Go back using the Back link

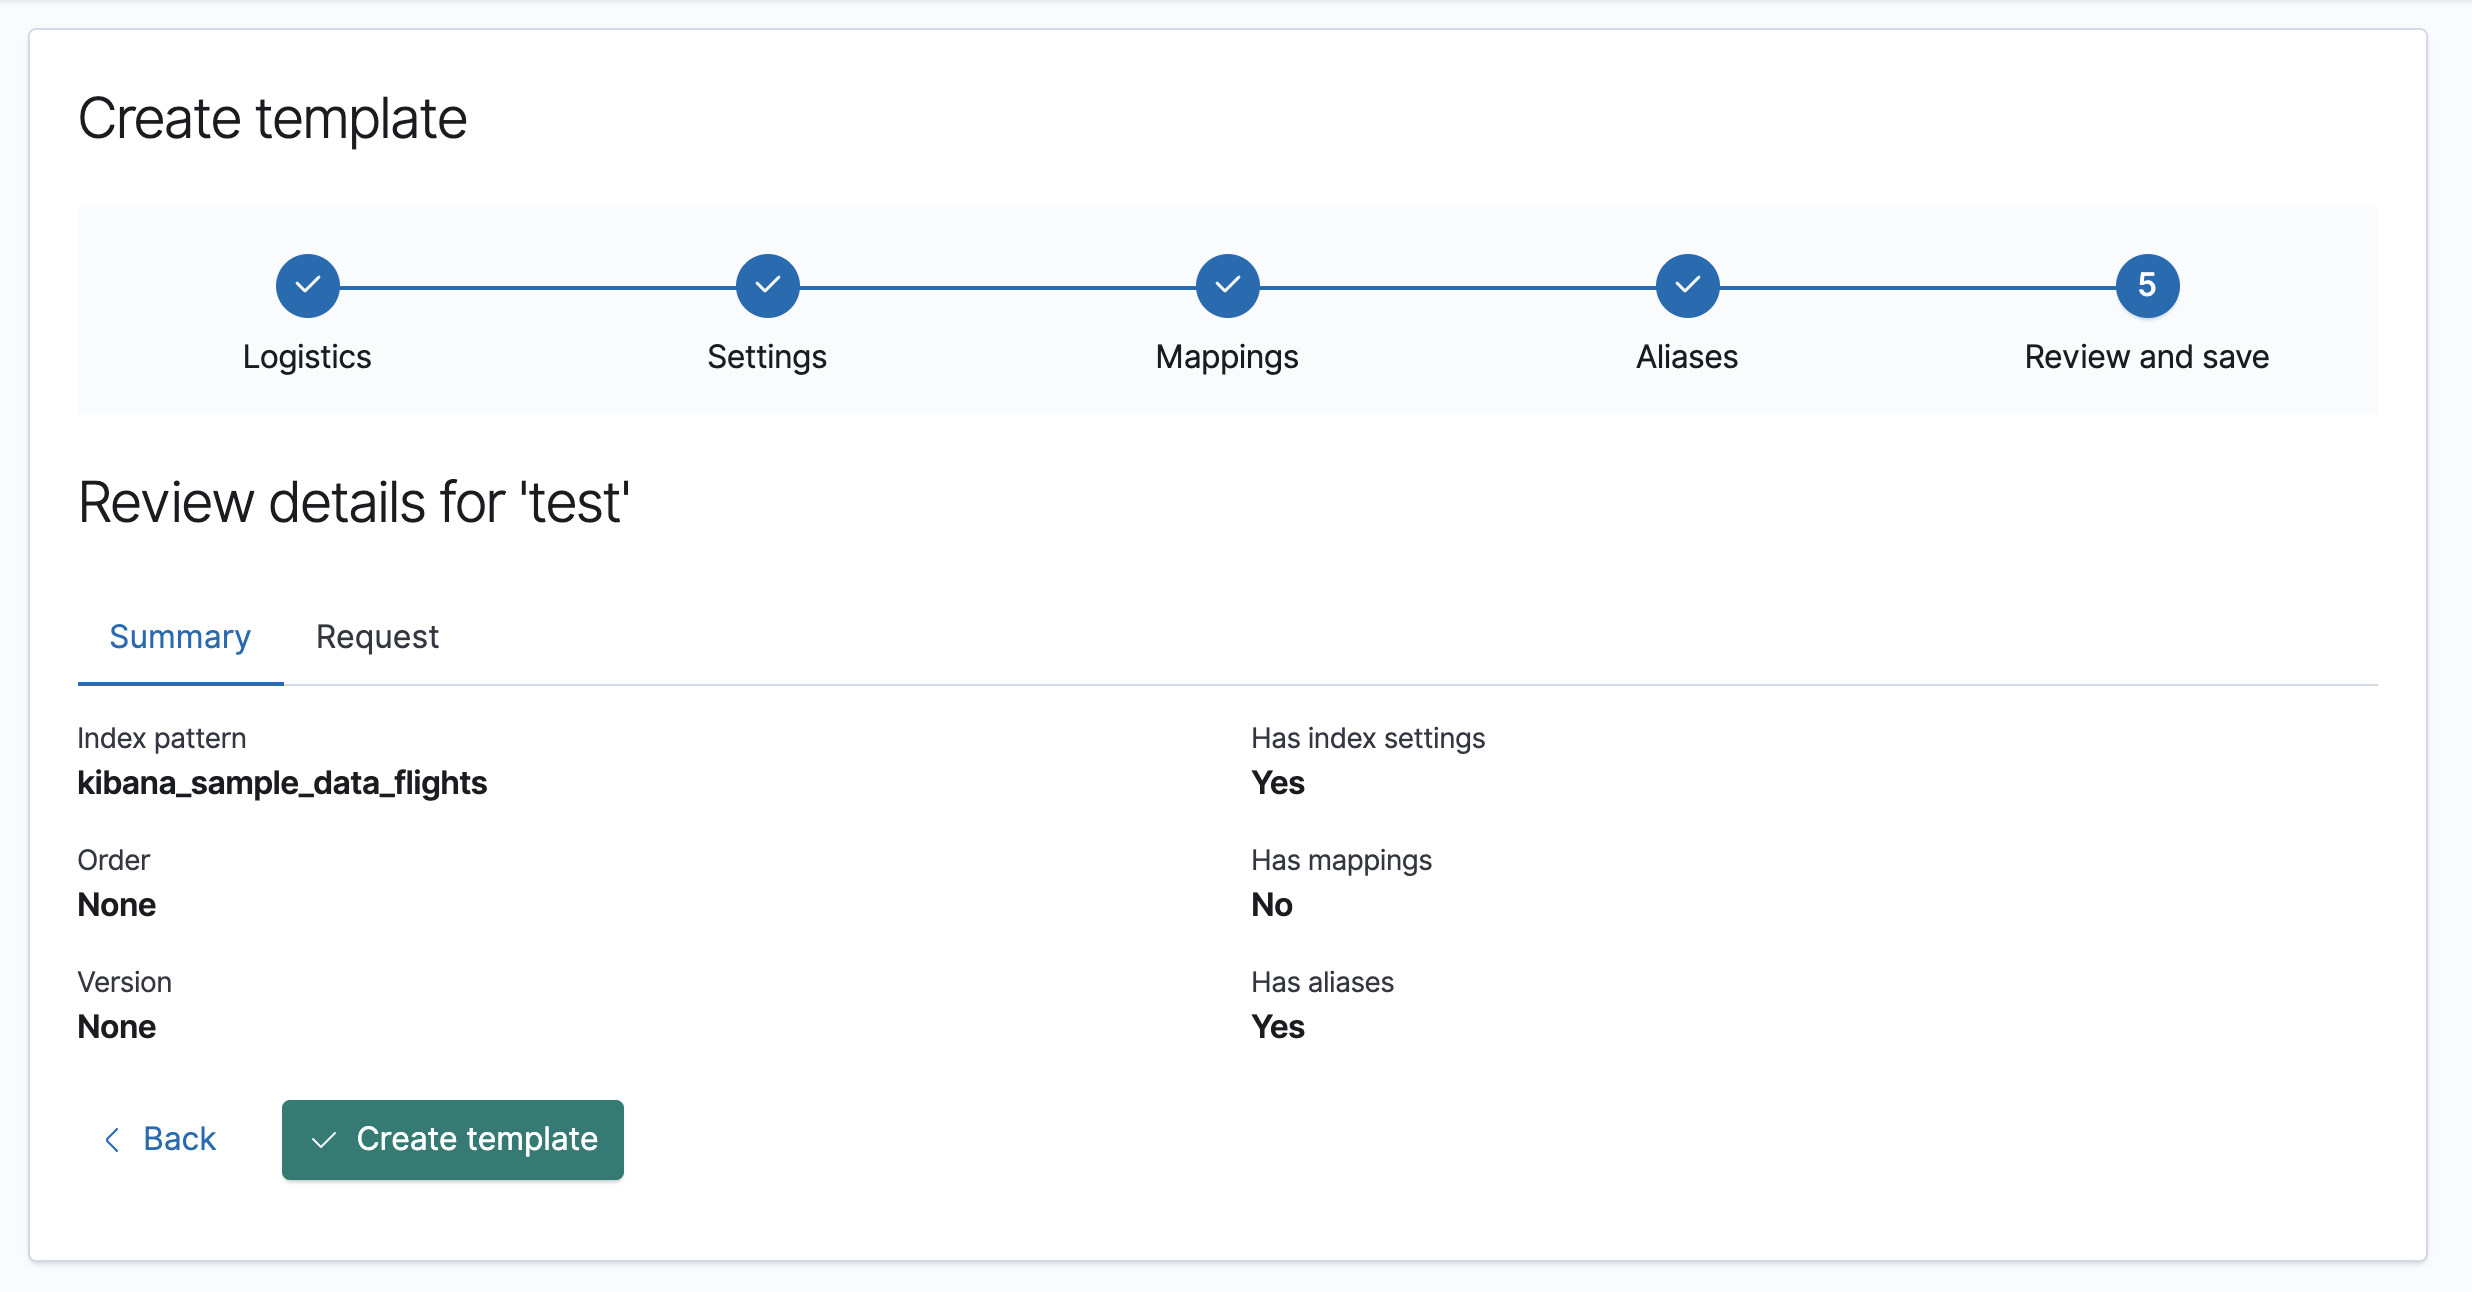(x=179, y=1139)
